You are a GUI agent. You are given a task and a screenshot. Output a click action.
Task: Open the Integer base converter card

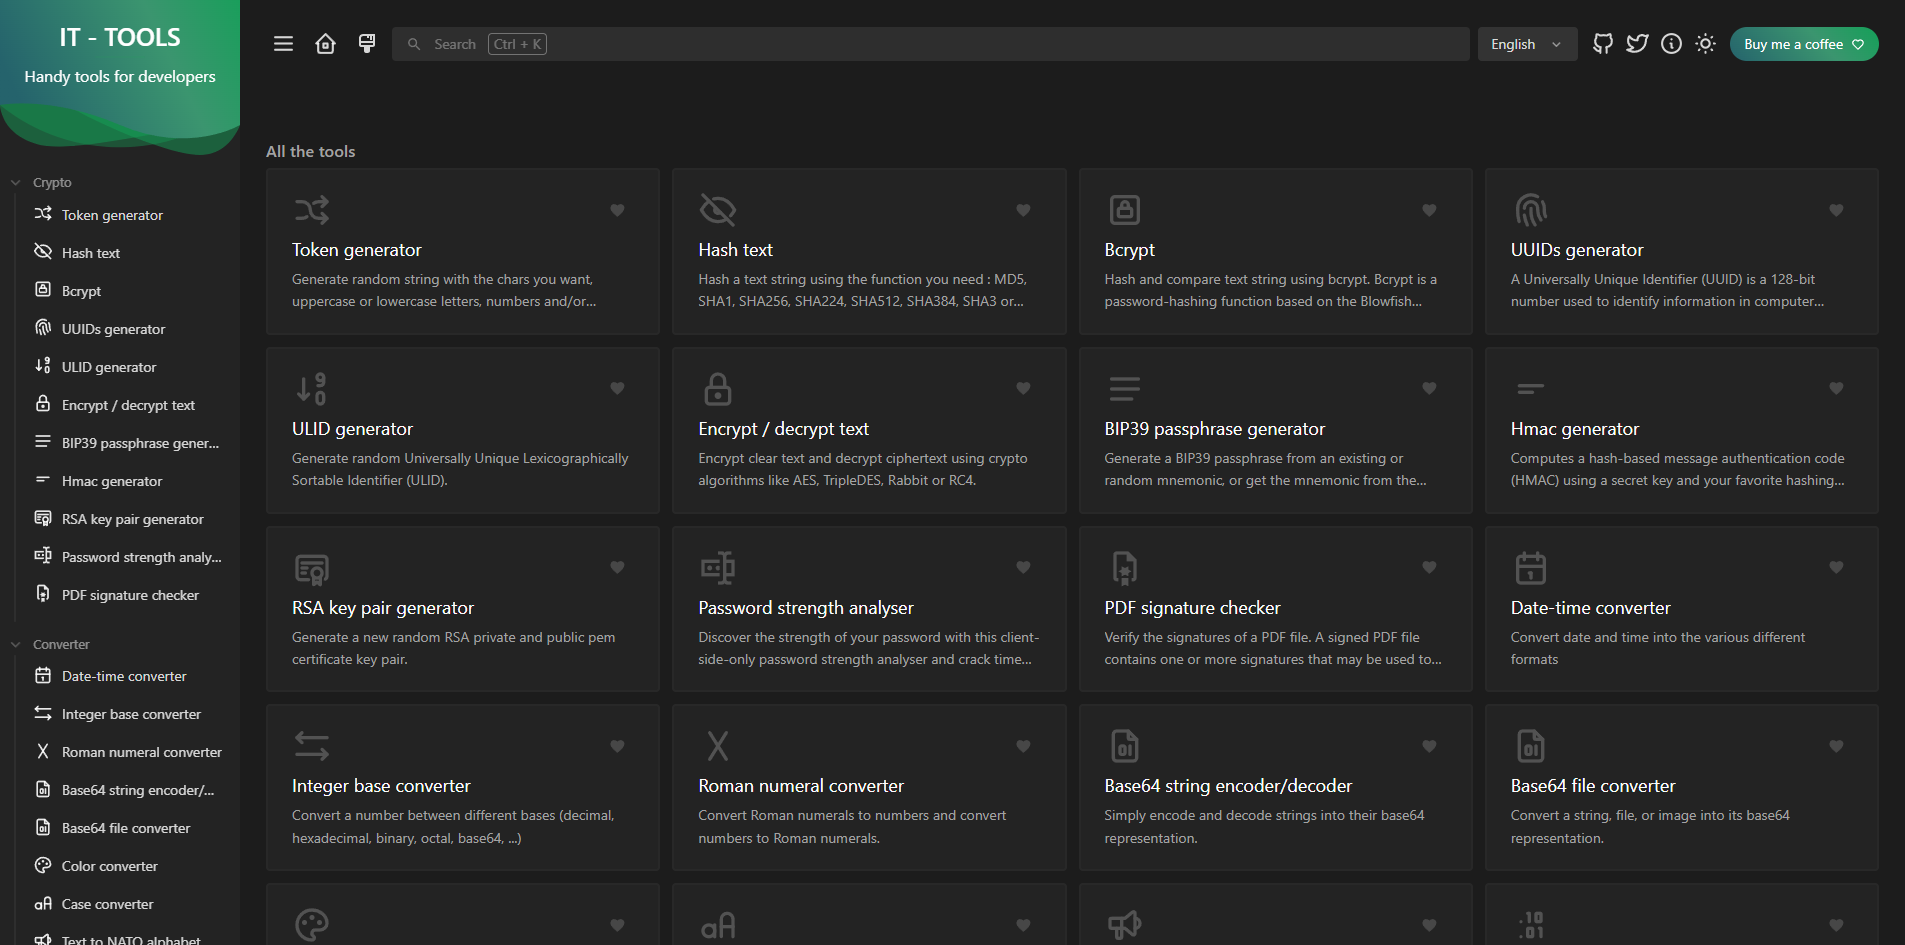[462, 786]
